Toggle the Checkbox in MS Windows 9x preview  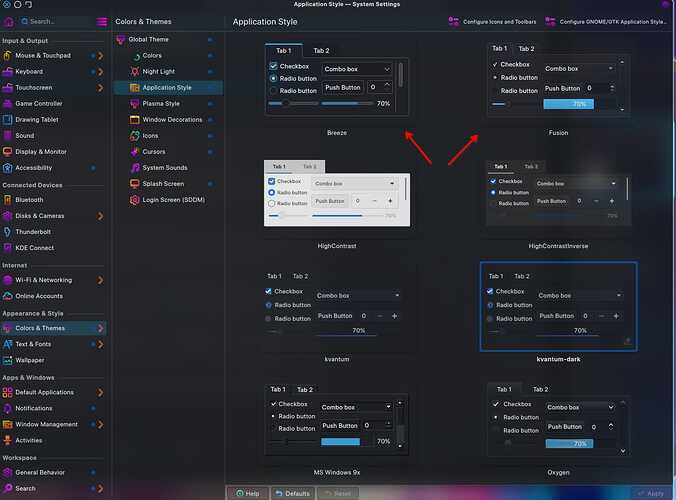(273, 404)
